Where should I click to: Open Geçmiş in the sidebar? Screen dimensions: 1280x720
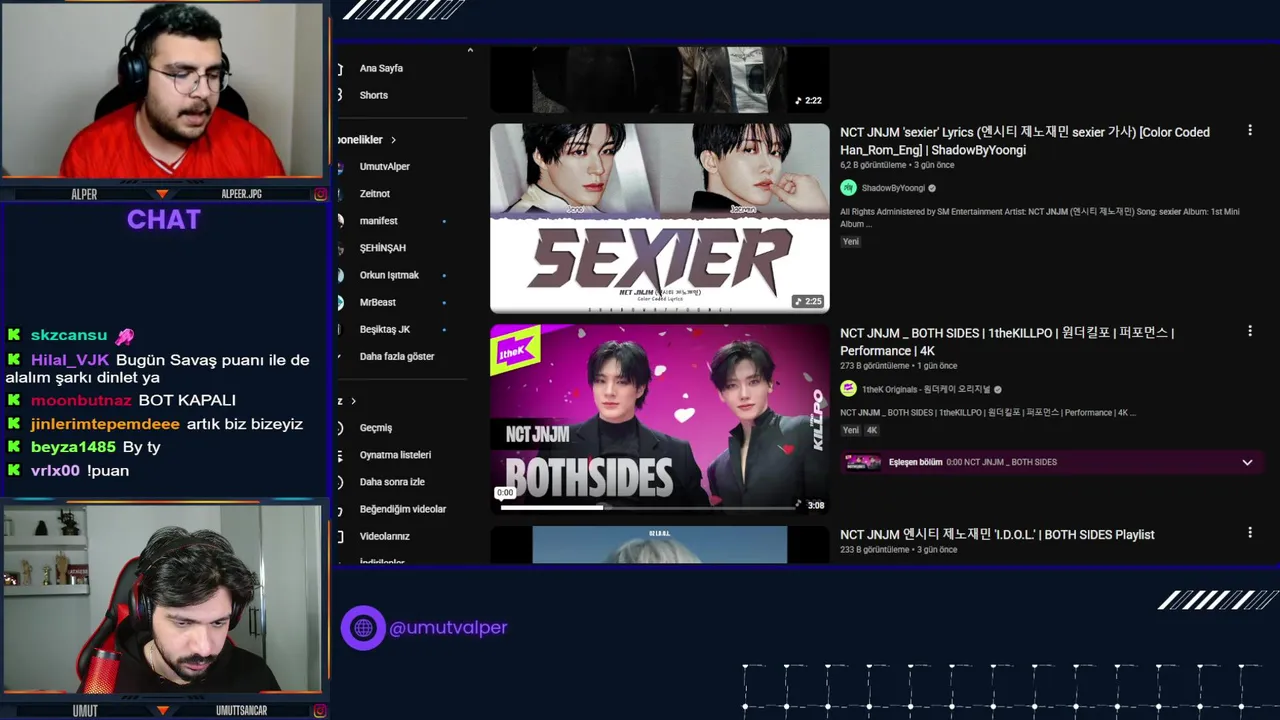point(376,428)
